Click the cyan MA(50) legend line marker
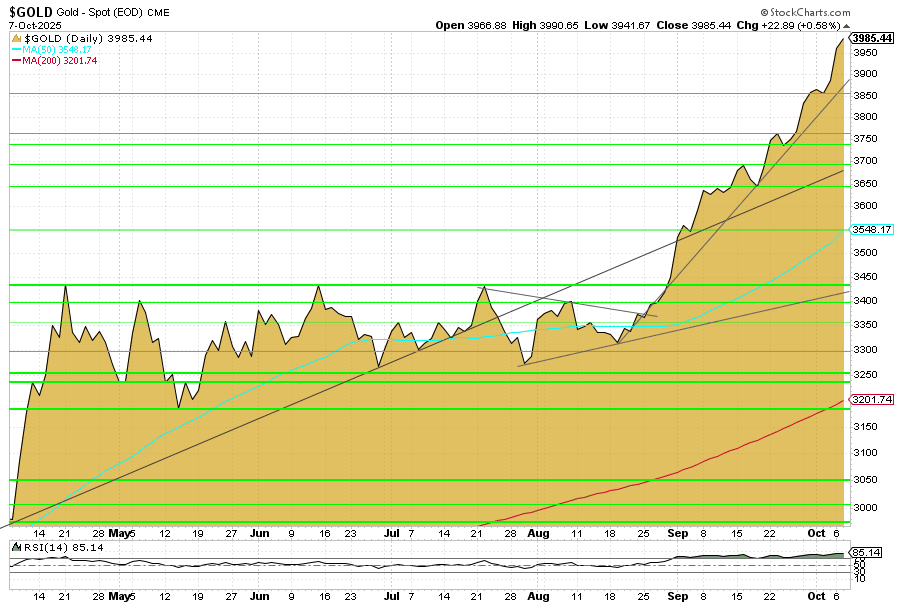 16,48
